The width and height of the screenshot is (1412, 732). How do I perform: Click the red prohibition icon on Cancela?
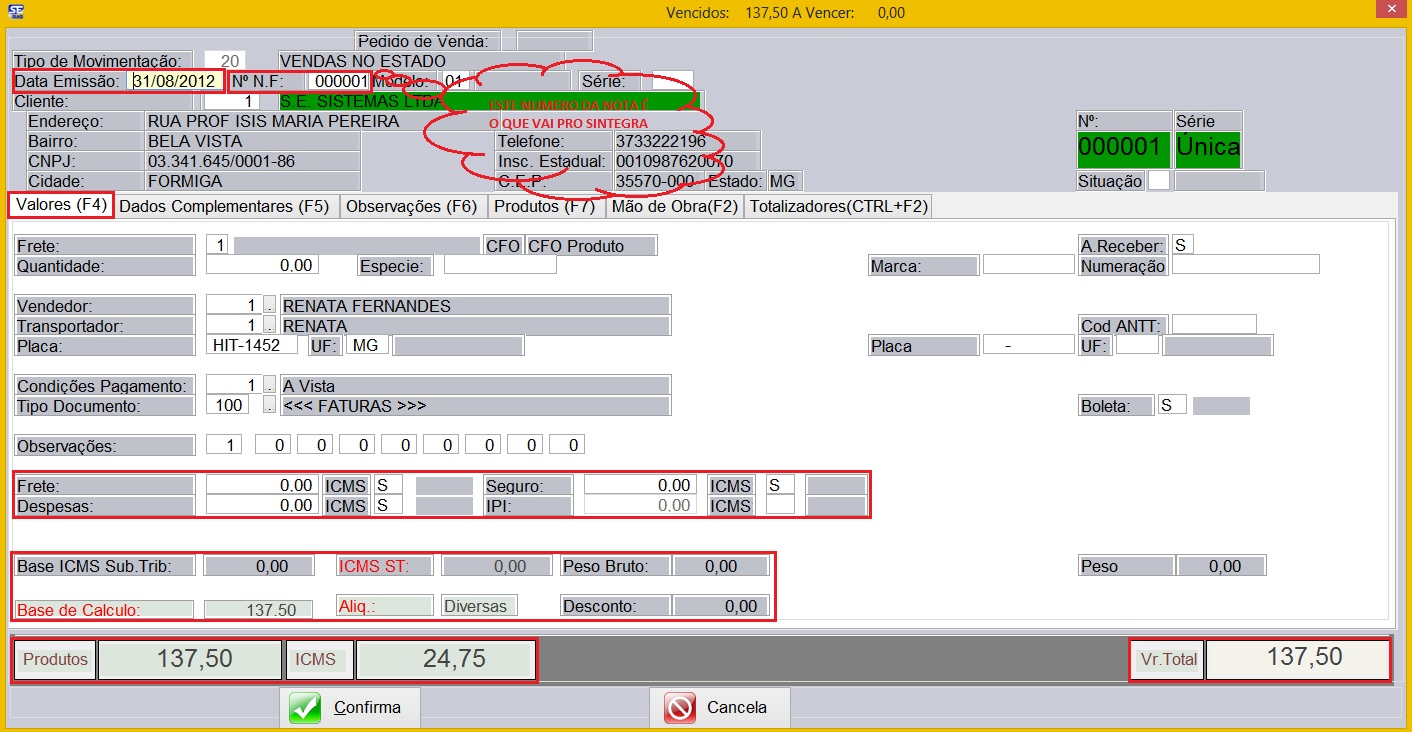pos(680,708)
